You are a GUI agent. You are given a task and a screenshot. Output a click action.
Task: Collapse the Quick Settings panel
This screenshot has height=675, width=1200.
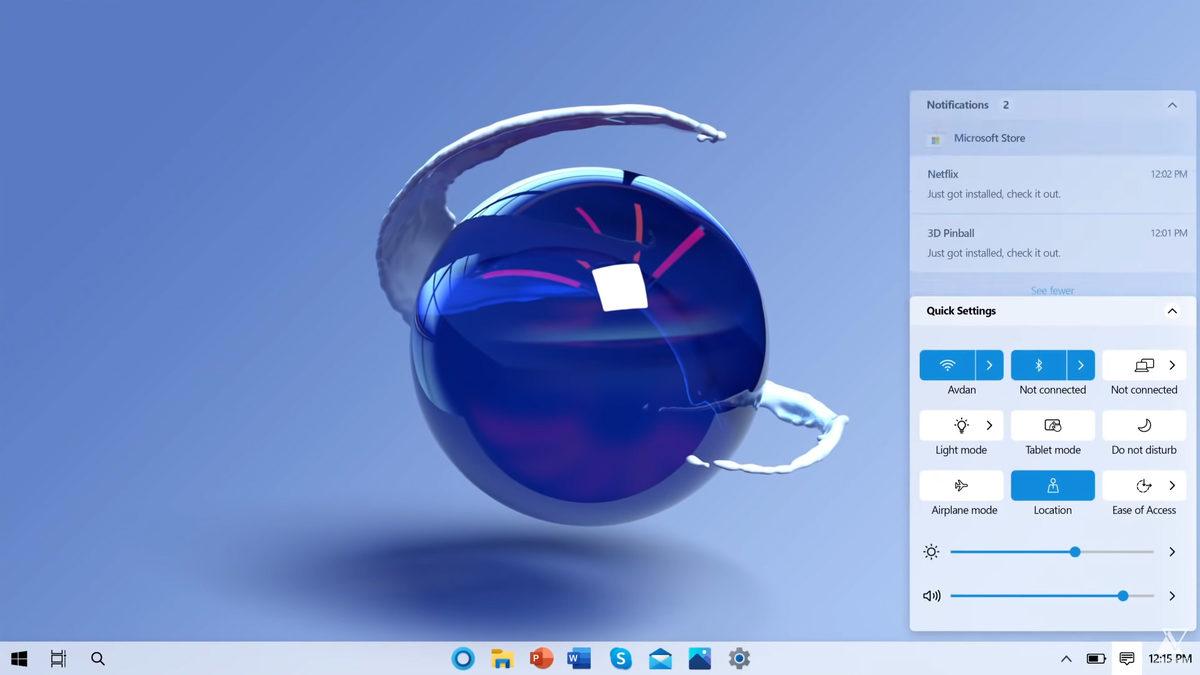(1171, 310)
